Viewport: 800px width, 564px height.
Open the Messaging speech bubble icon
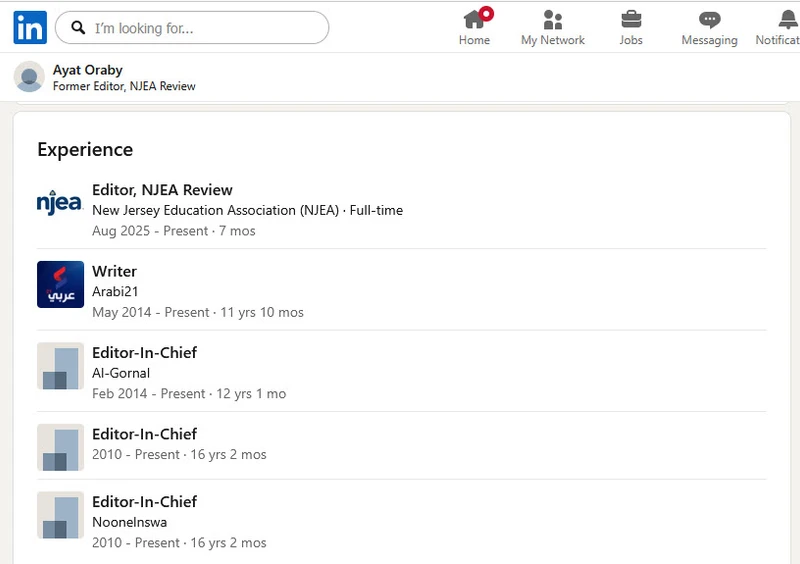(709, 20)
